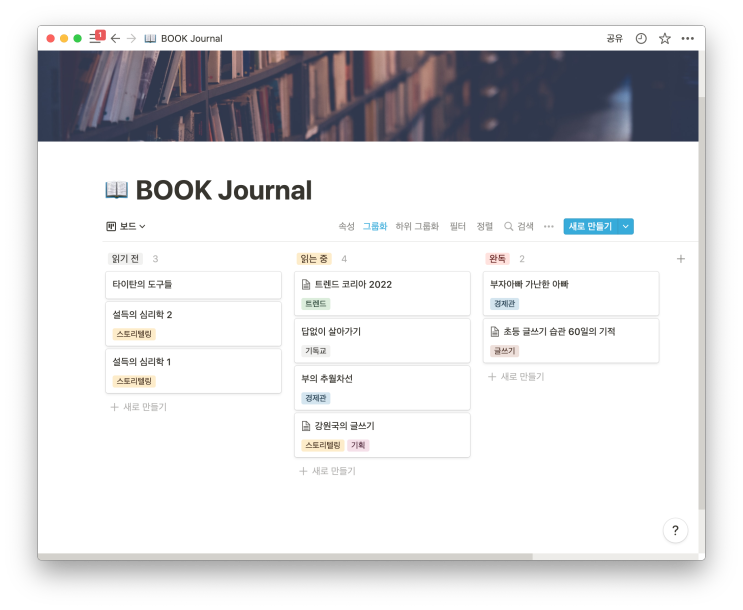Click the BOOK Journal page title

(x=224, y=191)
